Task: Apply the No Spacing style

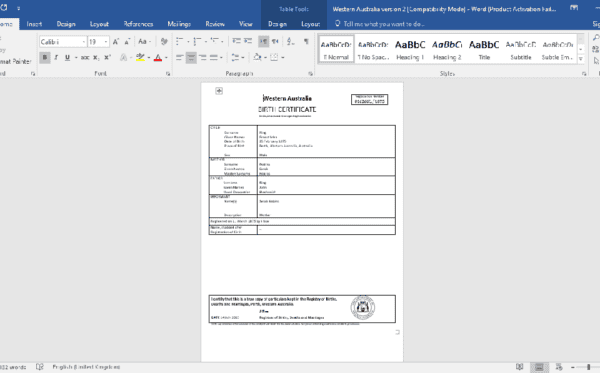Action: click(373, 50)
